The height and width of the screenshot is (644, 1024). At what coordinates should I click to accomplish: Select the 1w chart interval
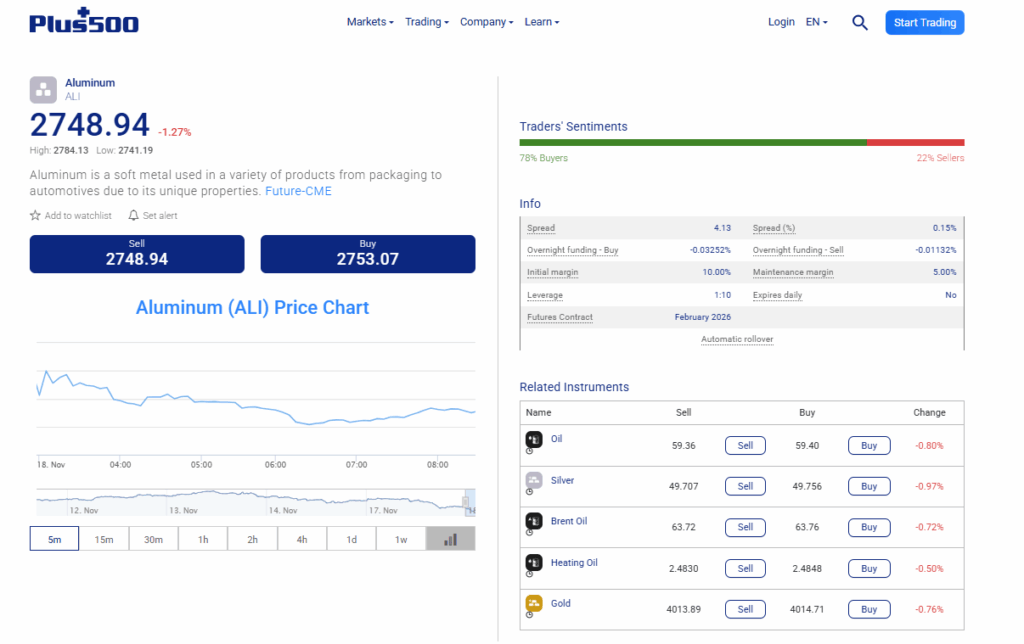coord(401,539)
